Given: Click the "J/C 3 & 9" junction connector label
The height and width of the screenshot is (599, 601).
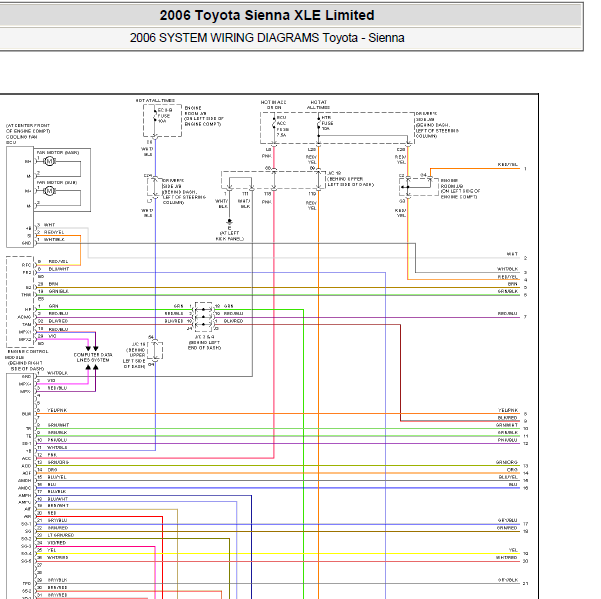Looking at the screenshot, I should point(204,337).
